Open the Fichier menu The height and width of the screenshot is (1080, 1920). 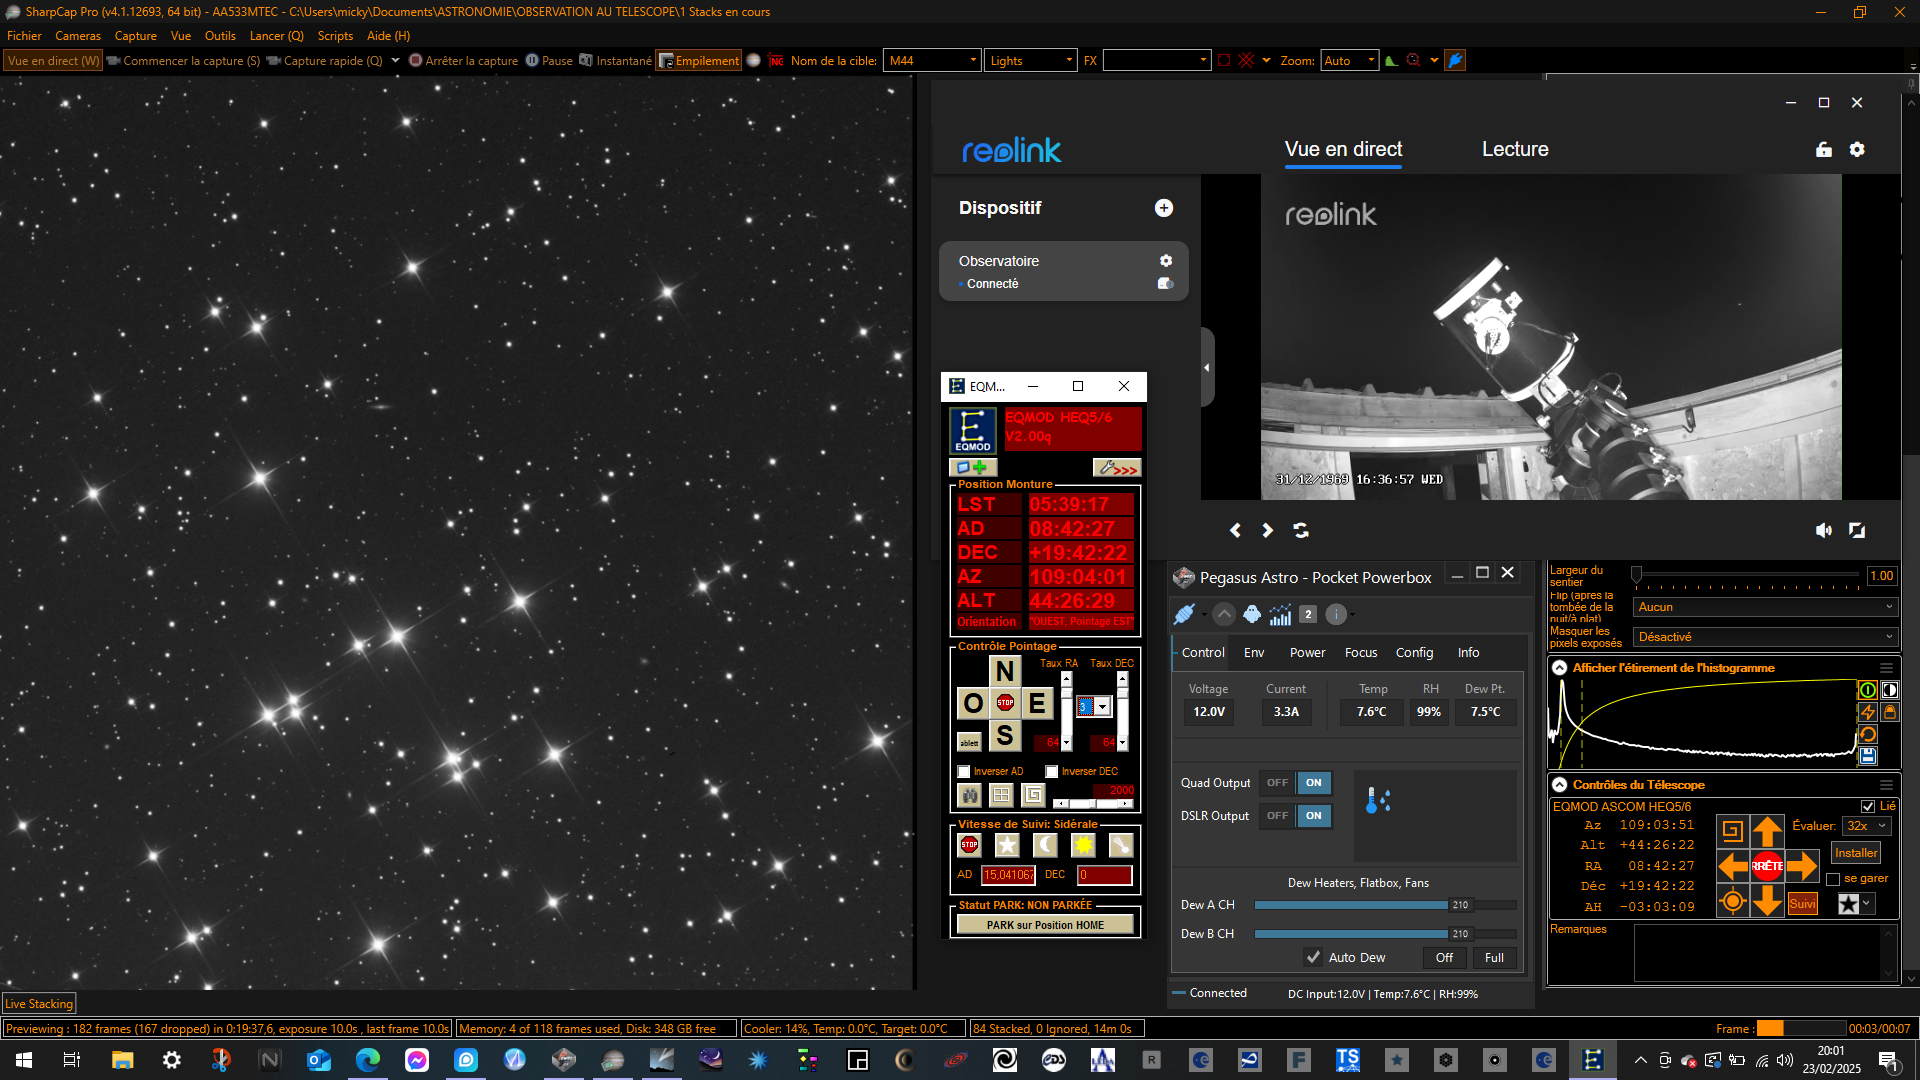tap(24, 36)
